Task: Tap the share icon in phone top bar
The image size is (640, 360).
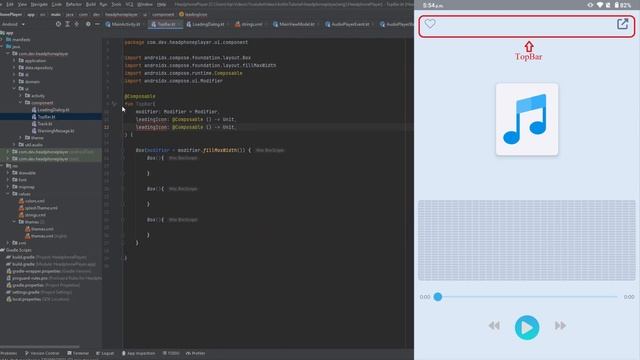Action: click(622, 24)
